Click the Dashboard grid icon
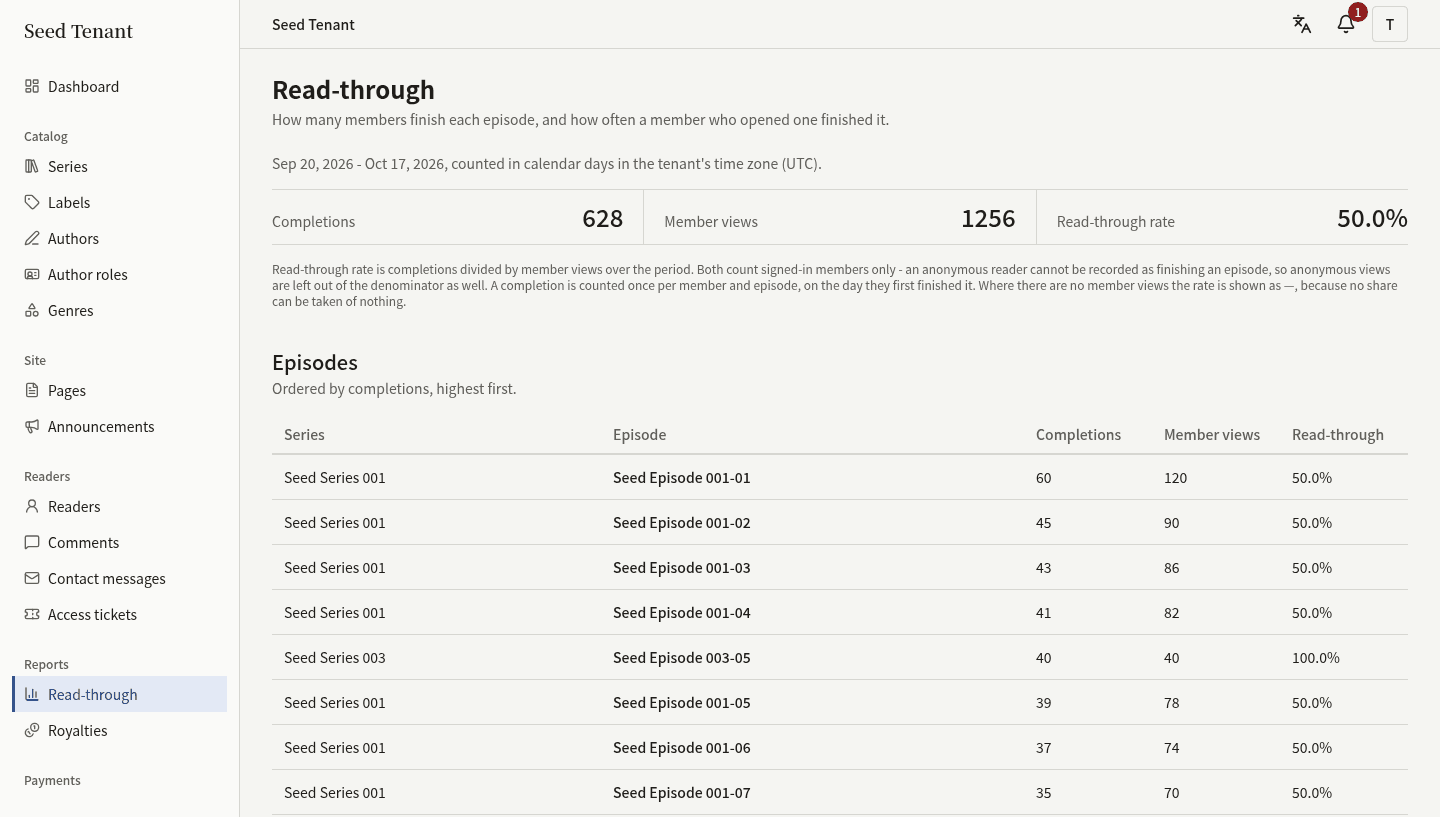Image resolution: width=1440 pixels, height=817 pixels. pyautogui.click(x=32, y=86)
